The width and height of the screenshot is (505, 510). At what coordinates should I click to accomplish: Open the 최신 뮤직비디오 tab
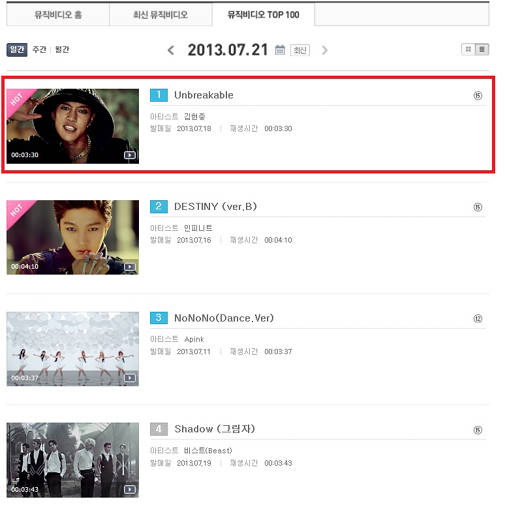[161, 15]
